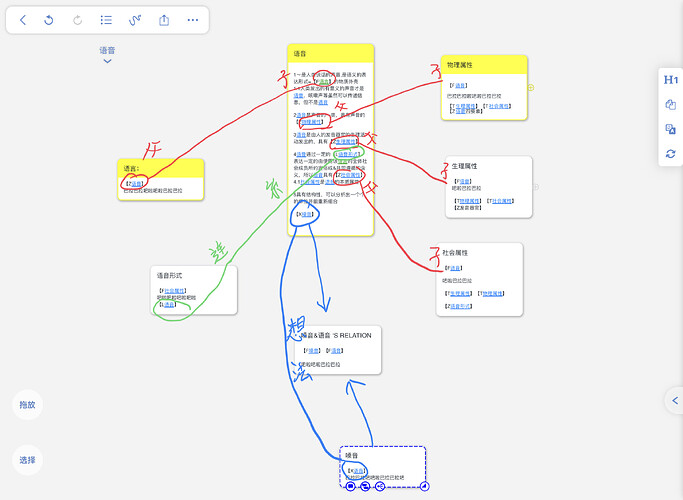Open F嗓音 link in RELATION card
Image resolution: width=683 pixels, height=500 pixels.
(x=314, y=351)
